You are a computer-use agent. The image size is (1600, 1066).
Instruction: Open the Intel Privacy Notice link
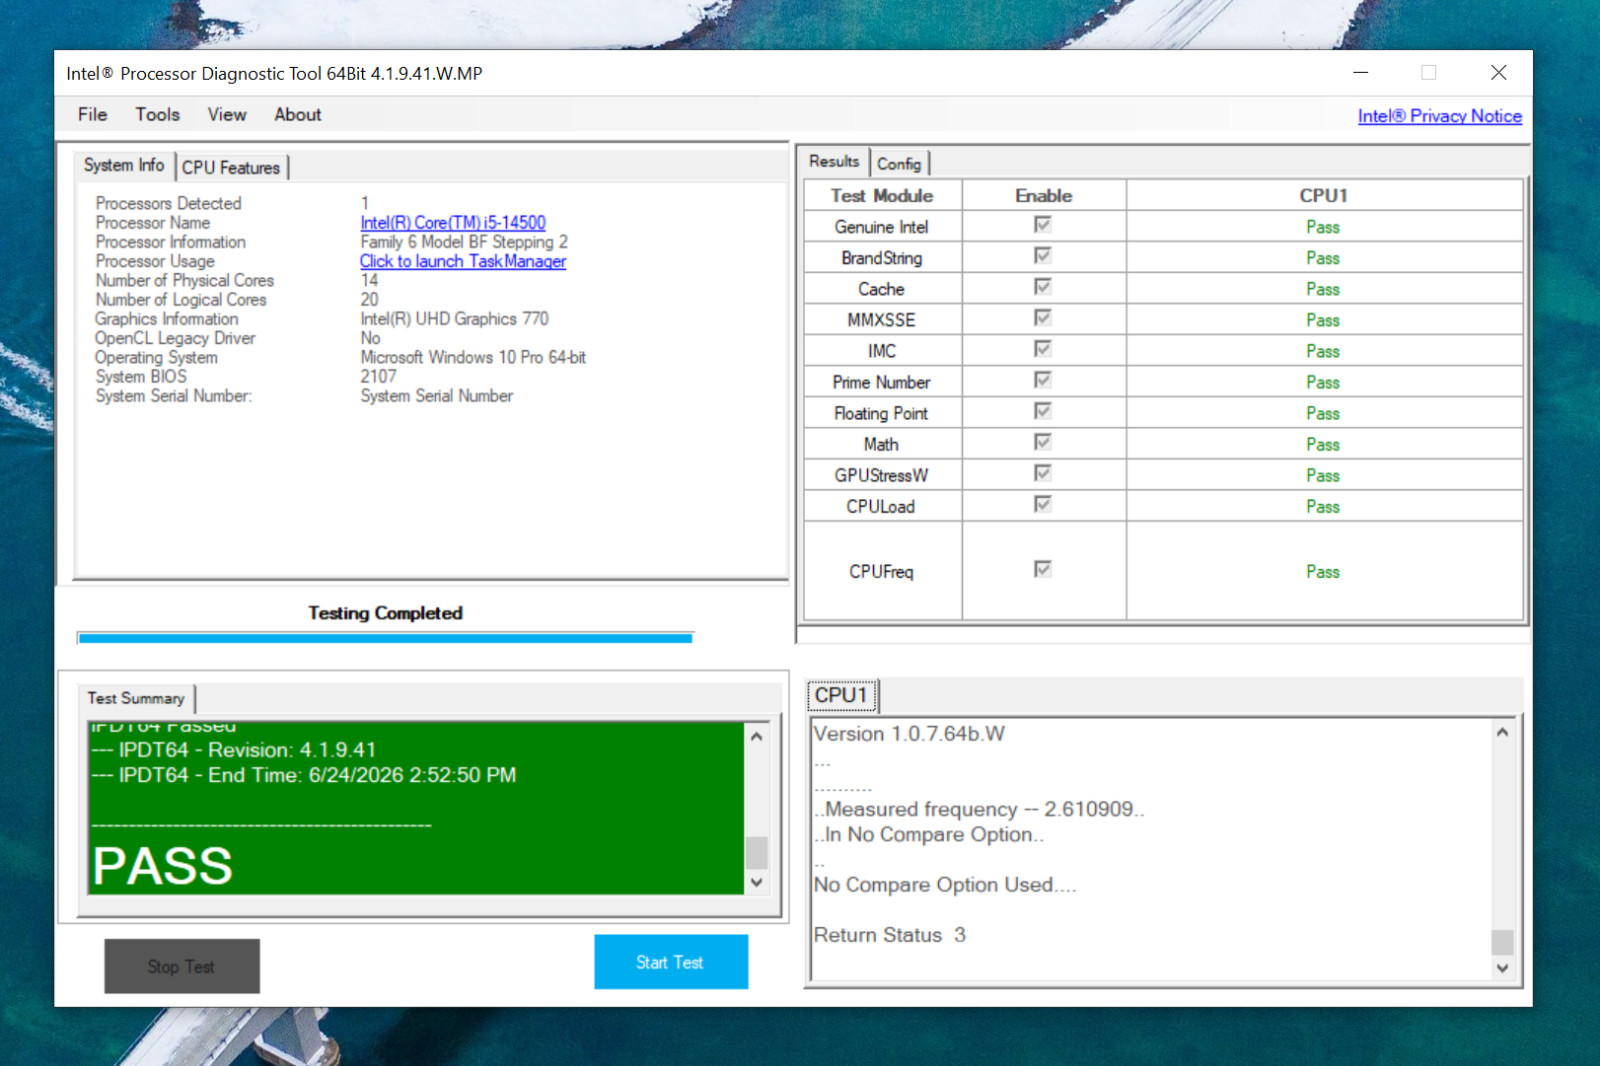click(x=1439, y=116)
